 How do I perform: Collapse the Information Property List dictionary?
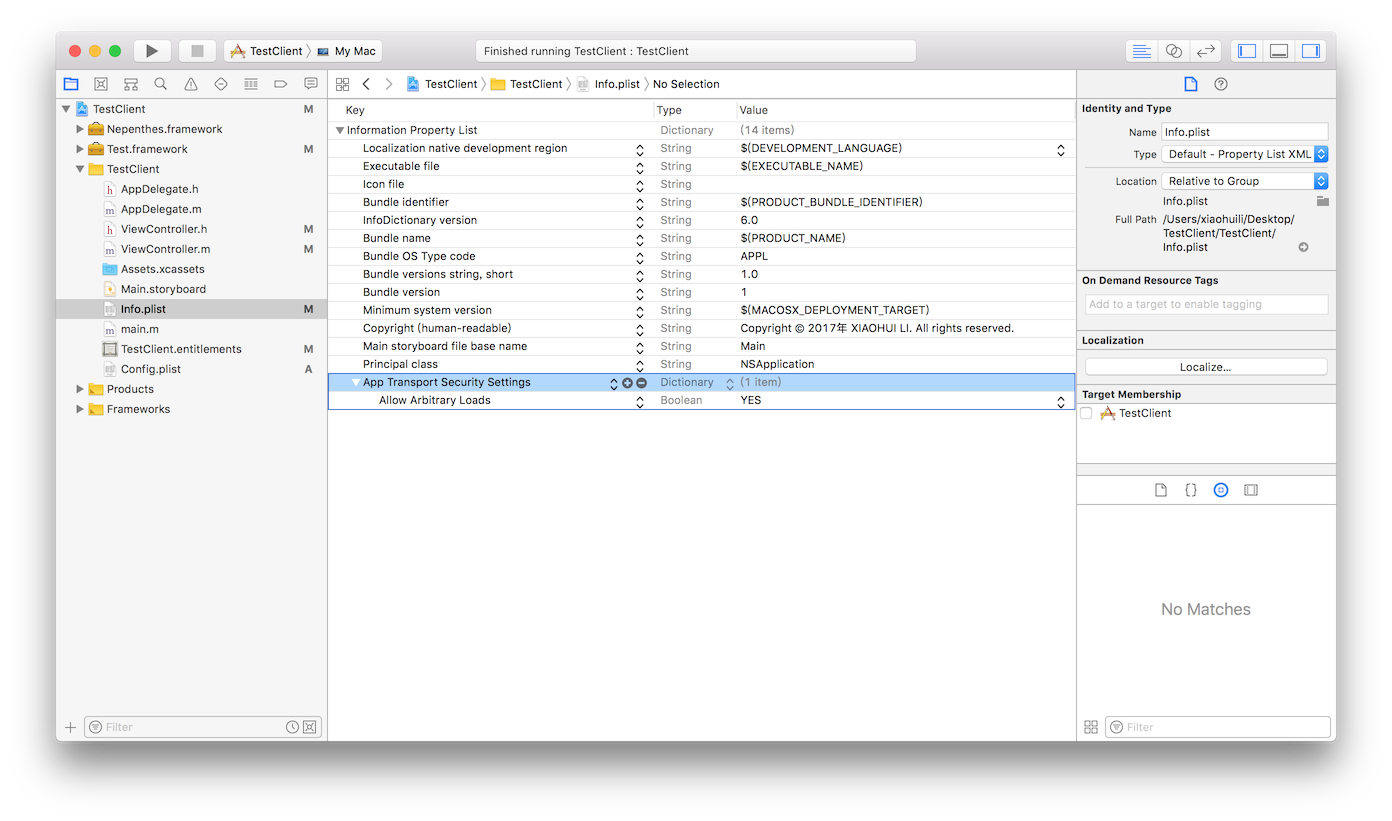[340, 130]
